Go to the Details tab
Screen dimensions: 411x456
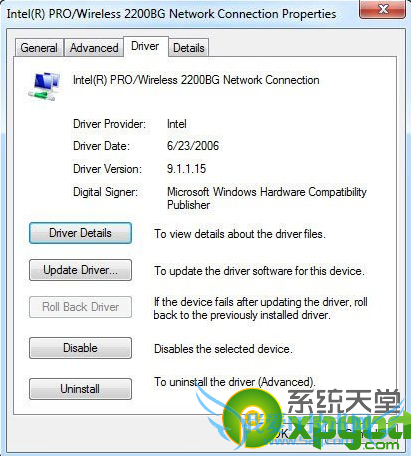click(x=189, y=48)
